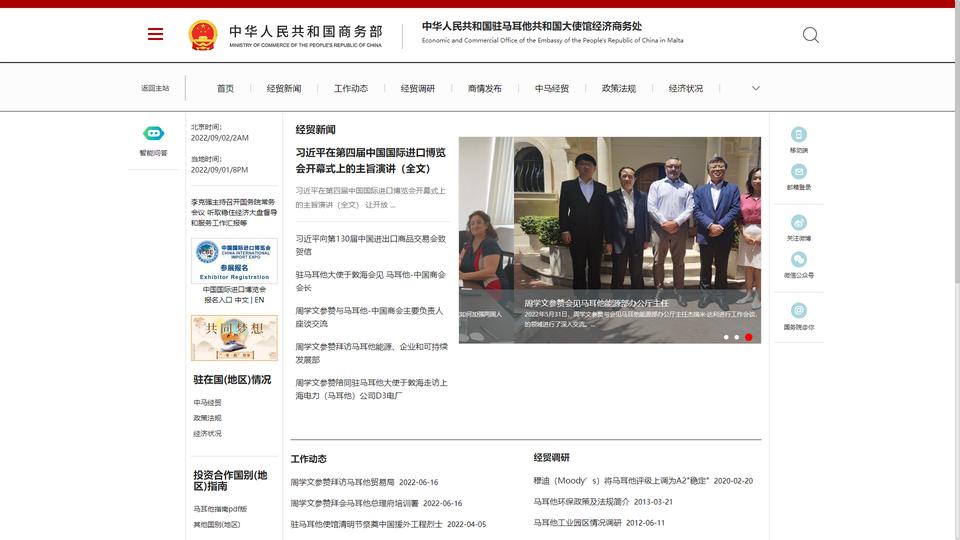960x540 pixels.
Task: Open the red hamburger menu
Action: click(156, 34)
